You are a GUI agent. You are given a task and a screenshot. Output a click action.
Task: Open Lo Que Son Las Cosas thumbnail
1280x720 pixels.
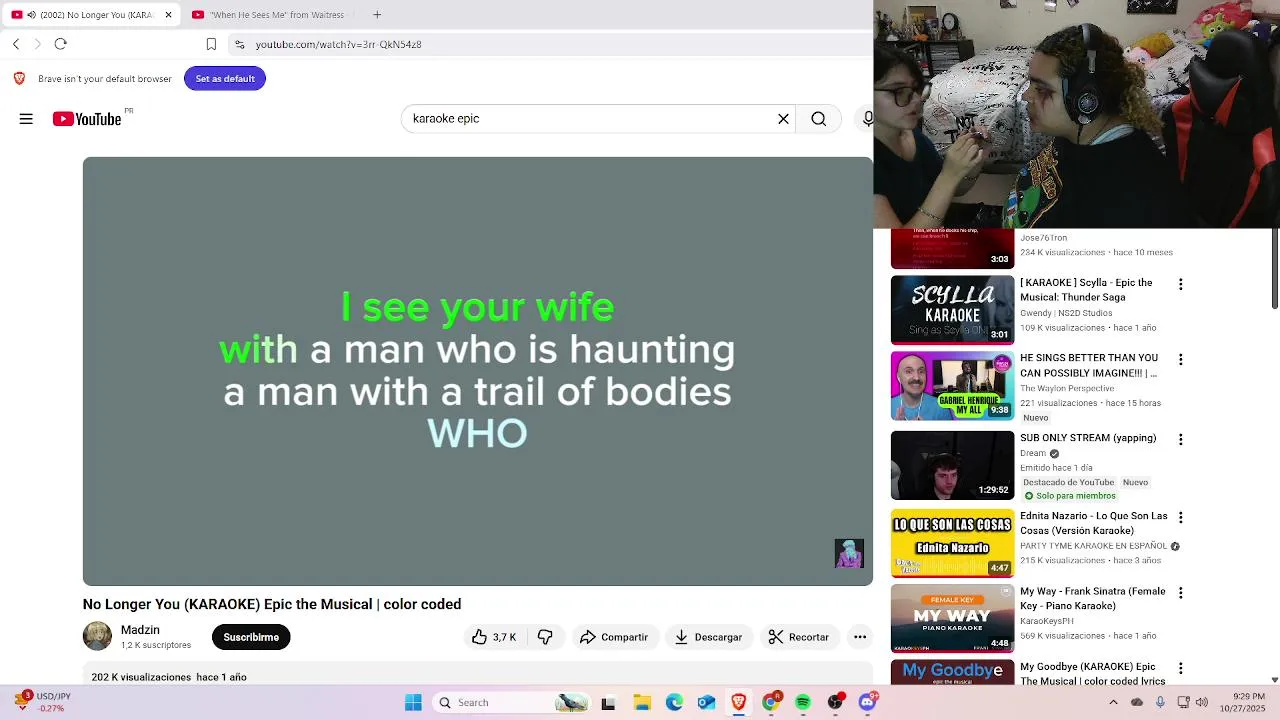(x=952, y=543)
